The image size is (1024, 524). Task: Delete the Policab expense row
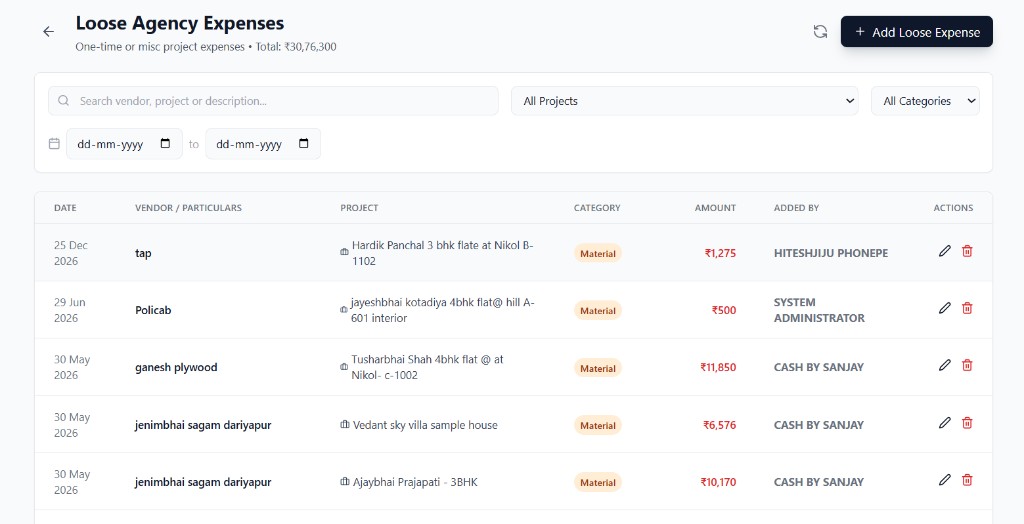[967, 308]
